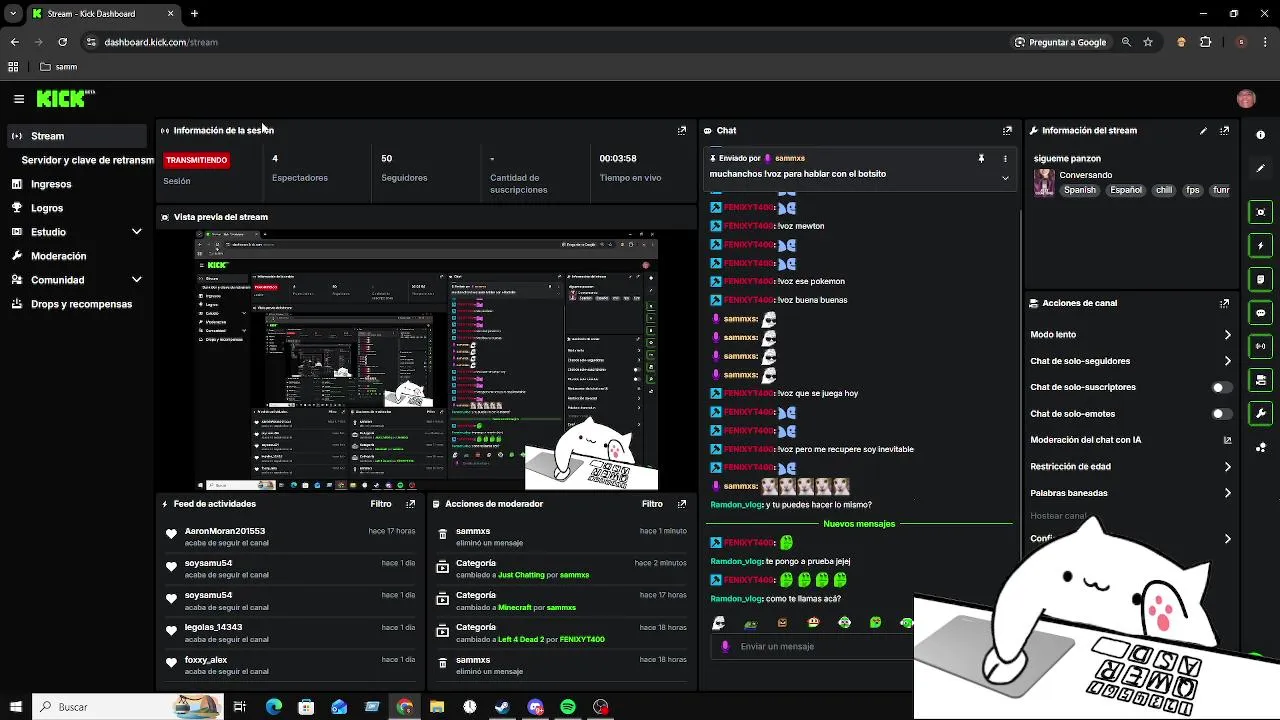
Task: Pop out the Información de la sesión panel
Action: 682,130
